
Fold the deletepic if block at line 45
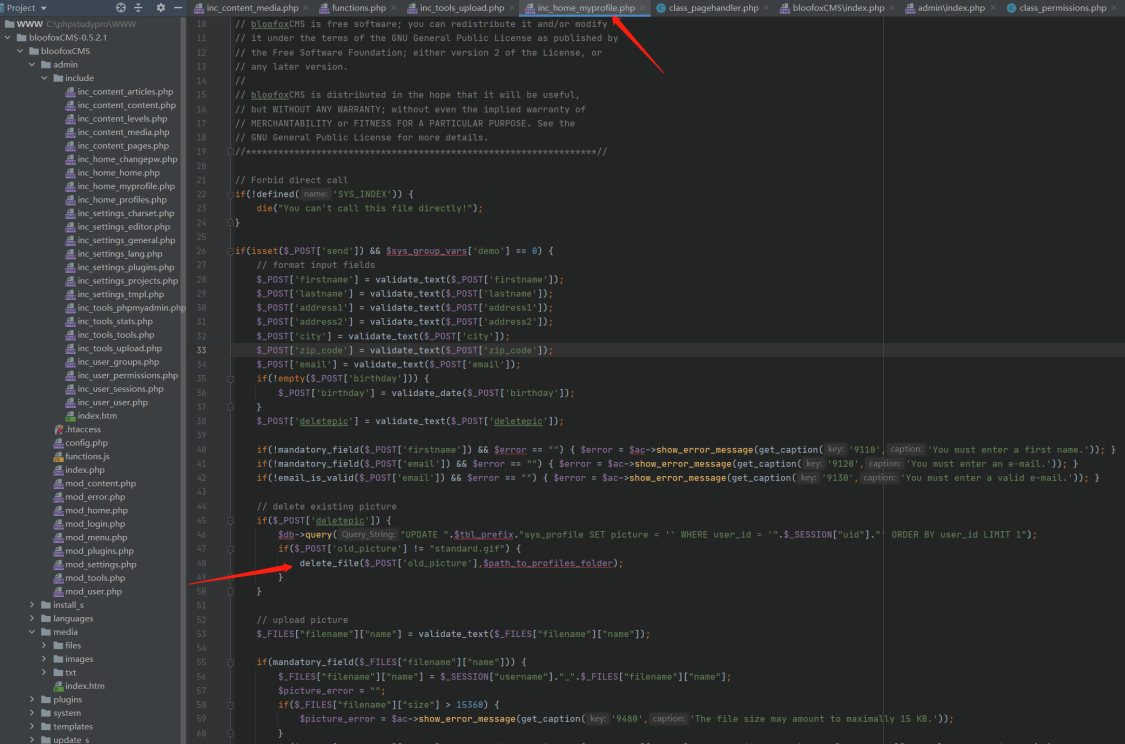click(x=230, y=521)
